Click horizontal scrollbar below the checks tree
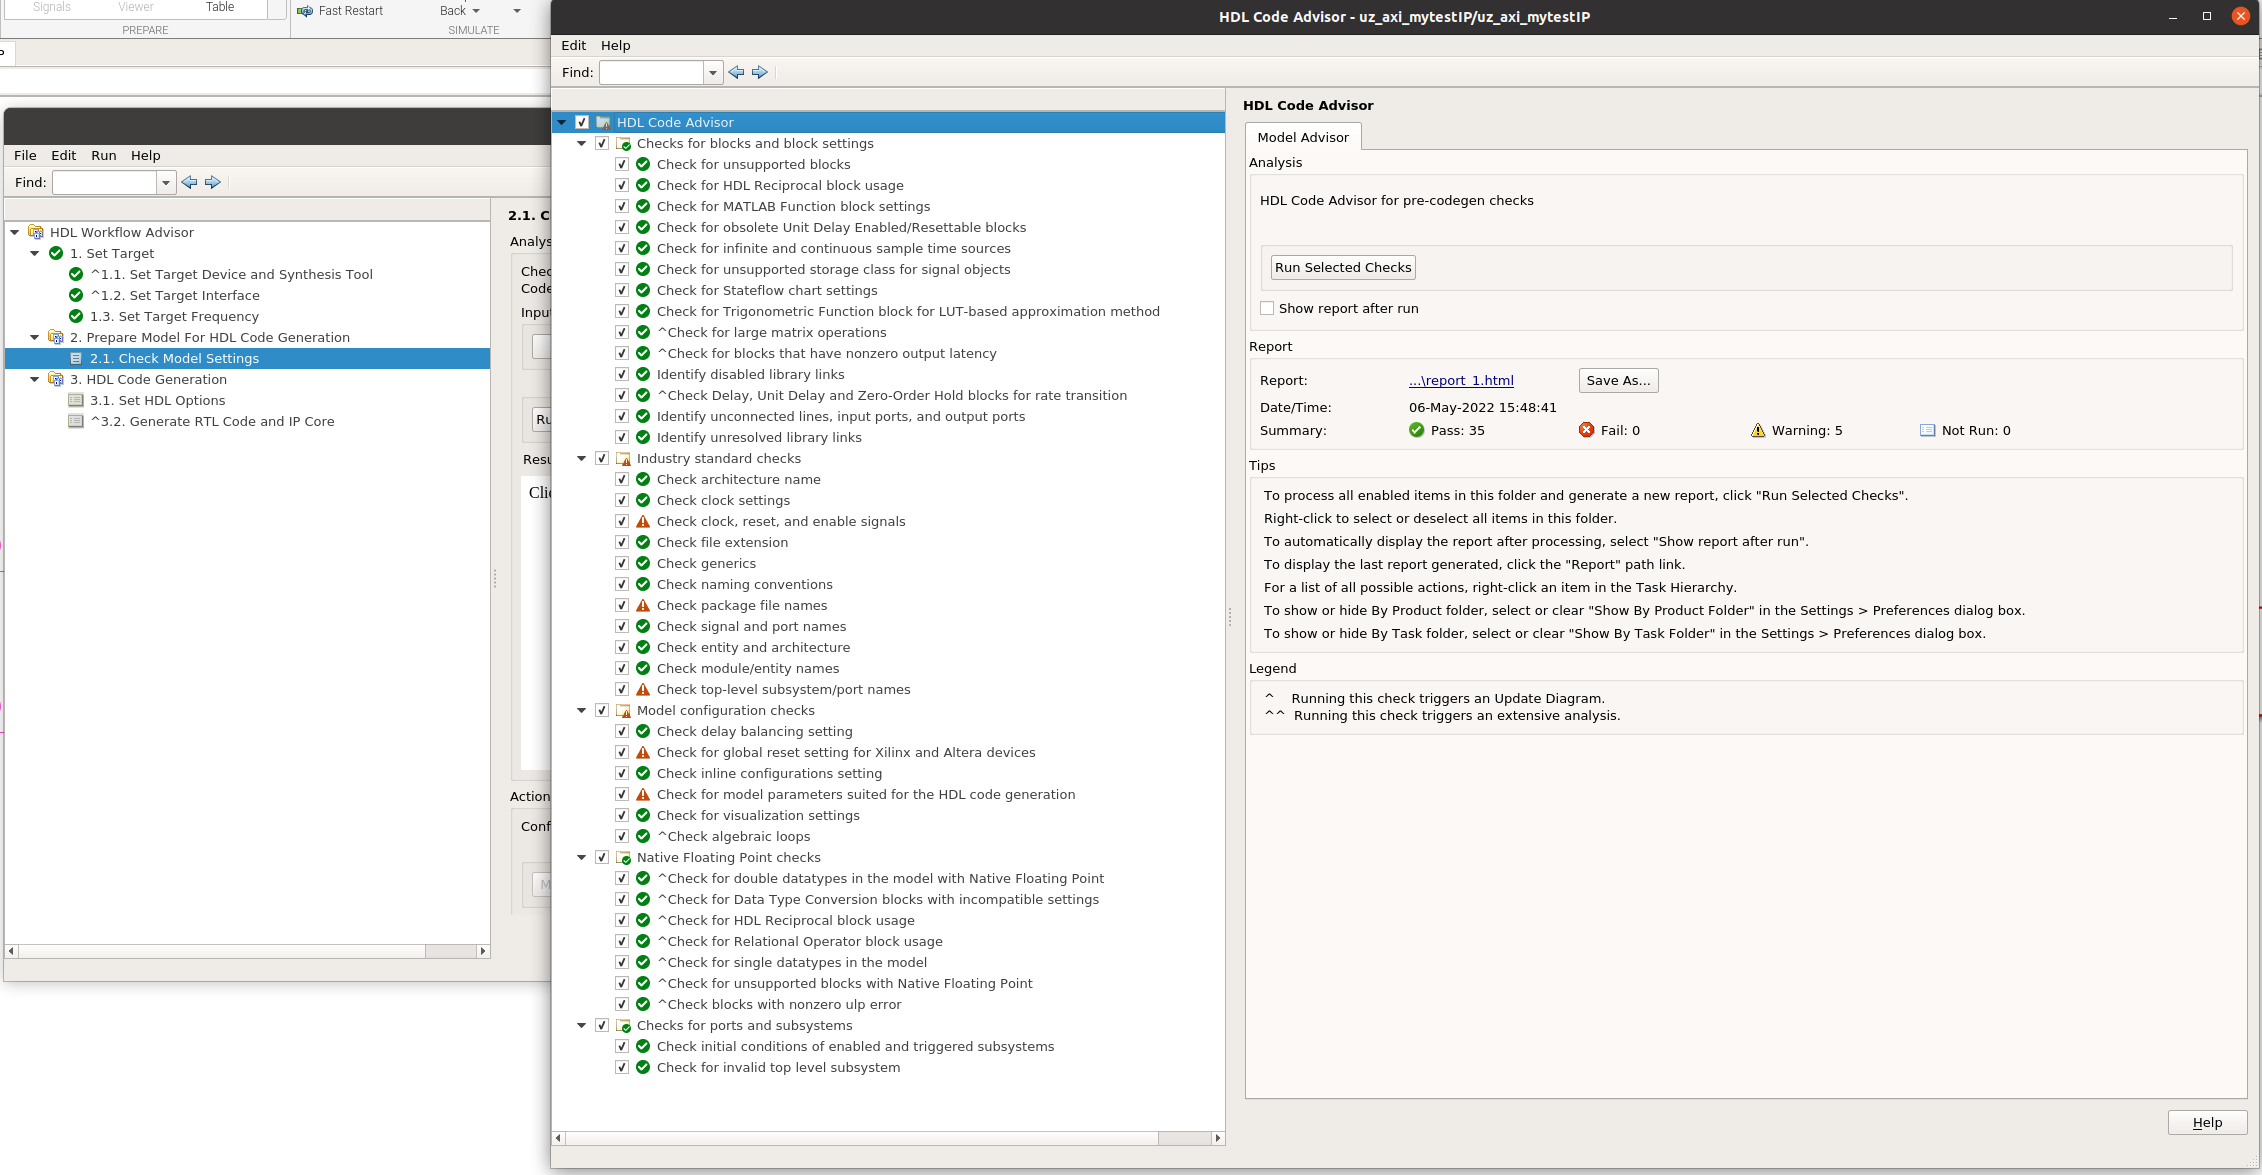This screenshot has width=2262, height=1175. pyautogui.click(x=860, y=1138)
